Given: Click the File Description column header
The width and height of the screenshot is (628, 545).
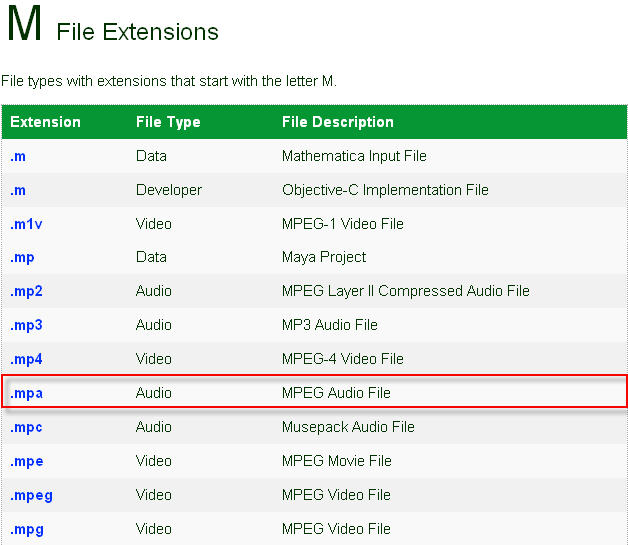Looking at the screenshot, I should coord(338,122).
